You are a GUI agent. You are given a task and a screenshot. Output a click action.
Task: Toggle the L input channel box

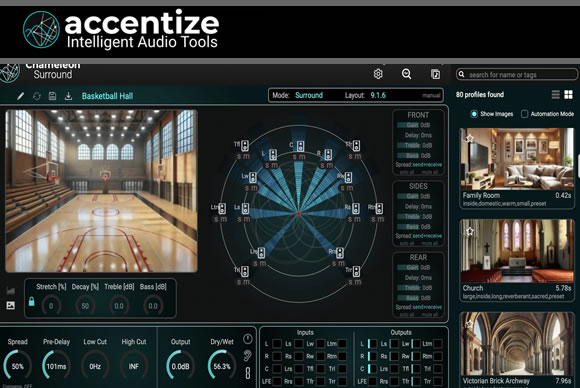click(x=277, y=344)
